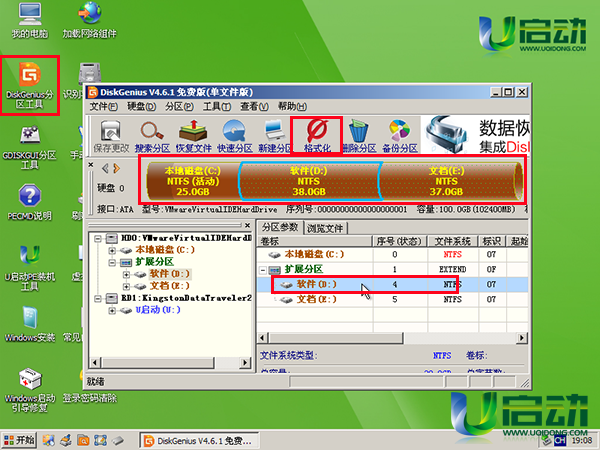Select U启动(U:) in tree
The height and width of the screenshot is (450, 600).
tap(158, 310)
